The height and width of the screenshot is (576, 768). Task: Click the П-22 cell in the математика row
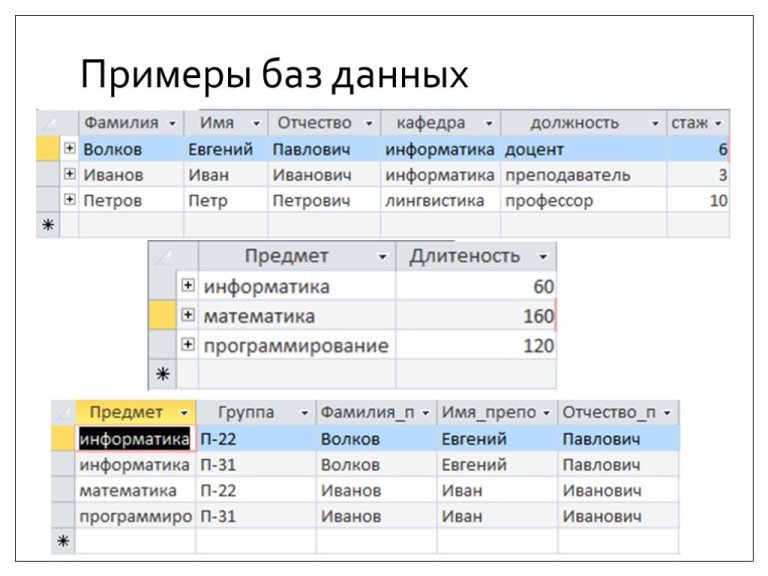tap(256, 490)
